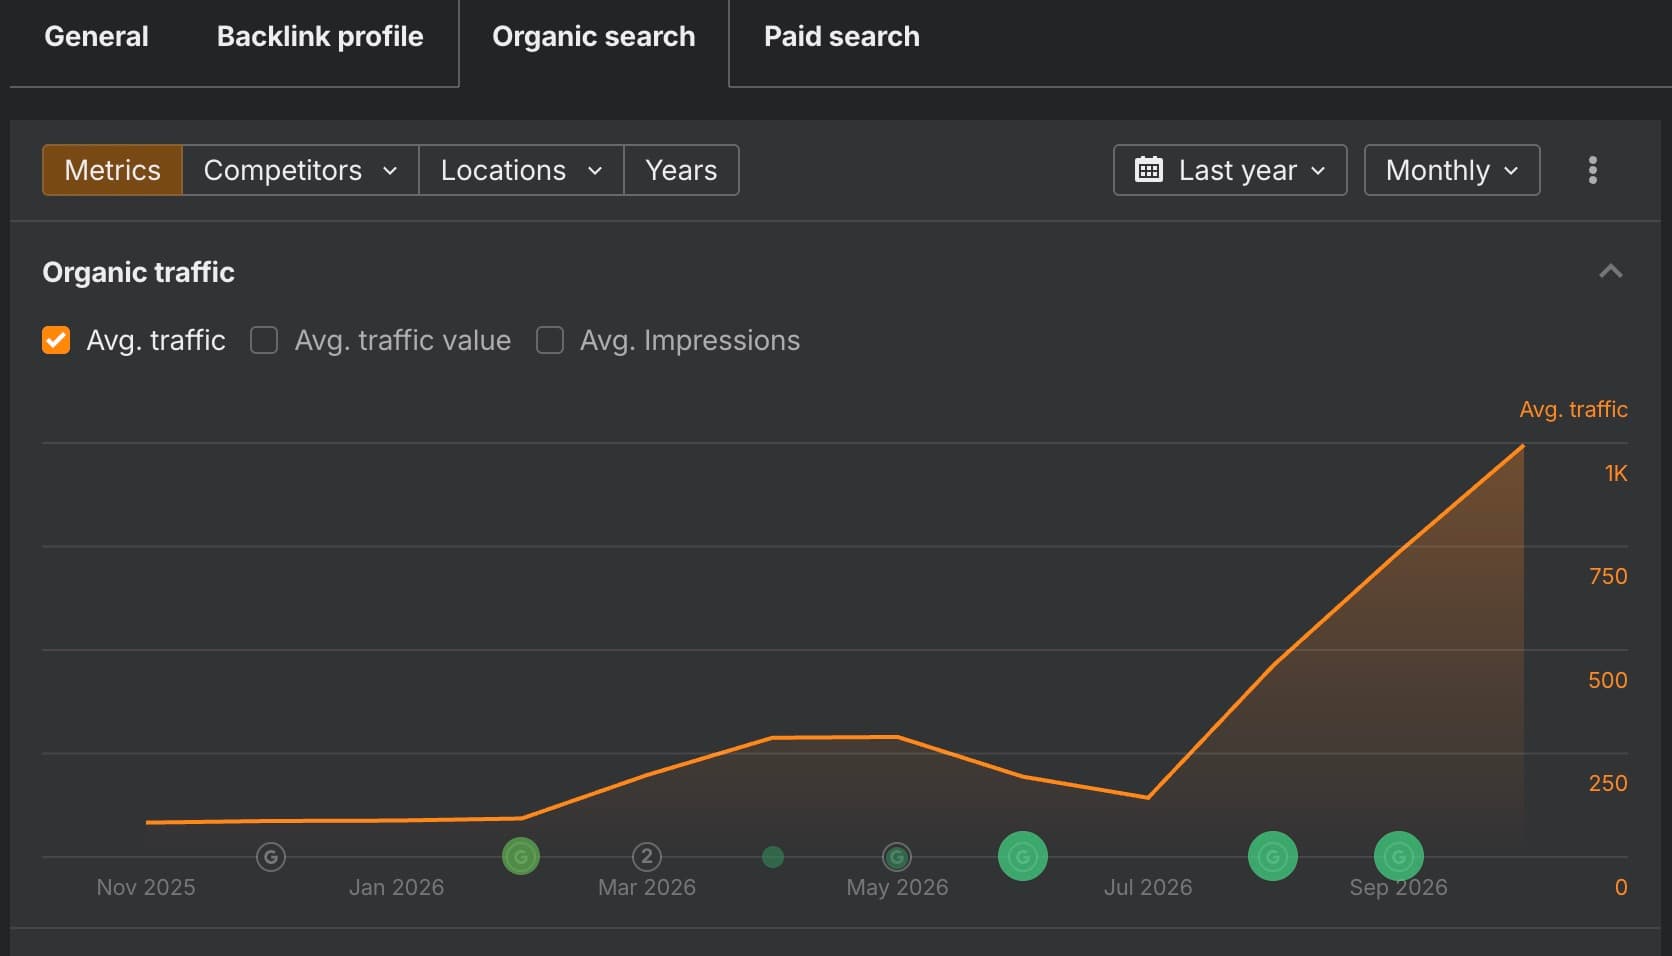Click the Jul 2026 axis label
This screenshot has height=956, width=1672.
coord(1148,887)
